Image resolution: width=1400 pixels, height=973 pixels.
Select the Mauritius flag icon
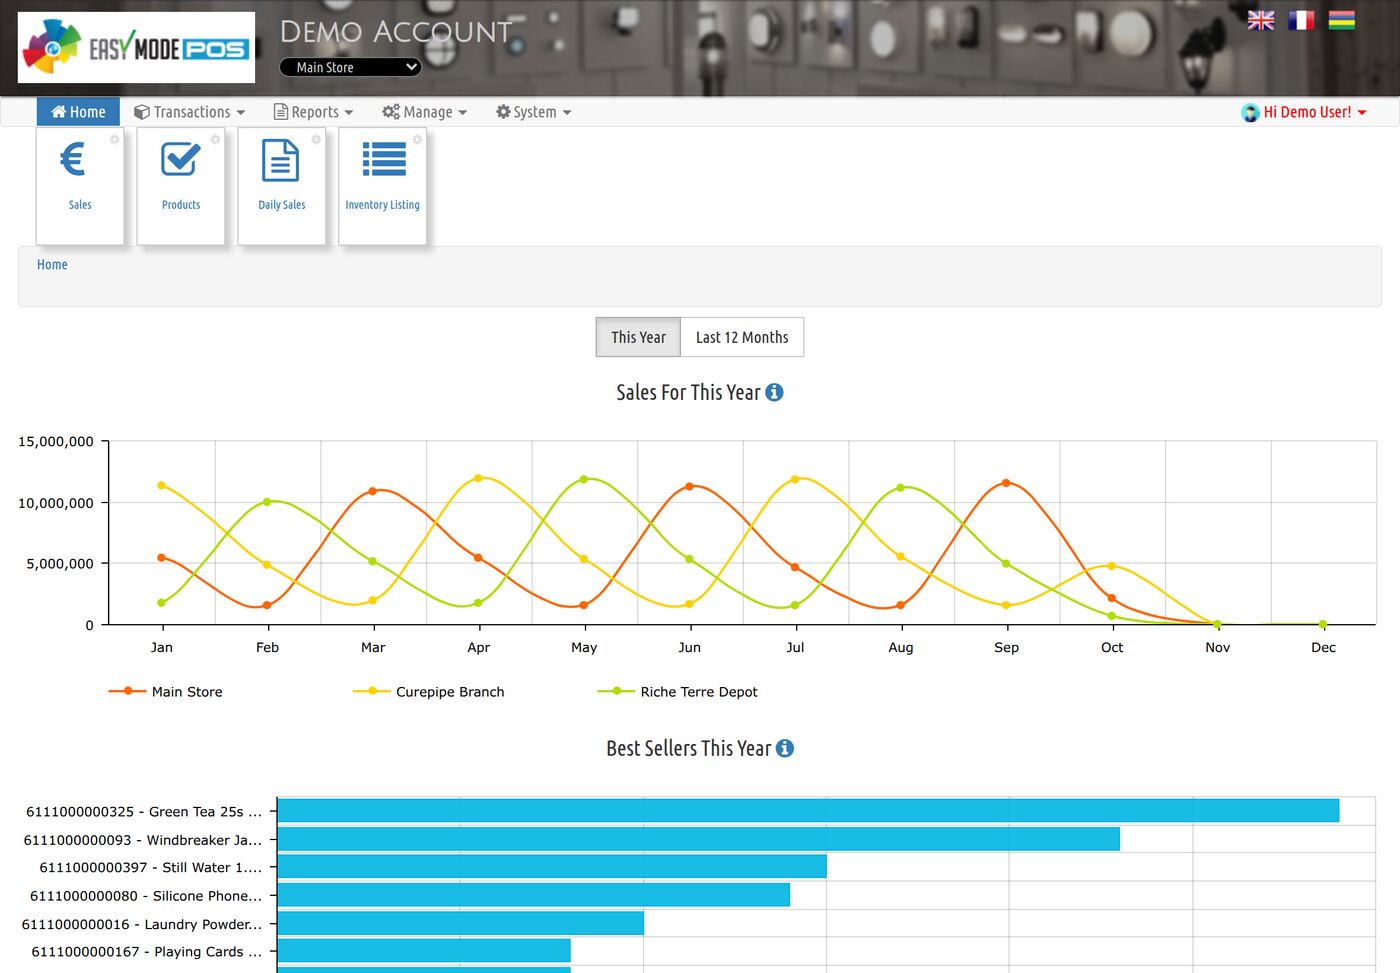1341,20
